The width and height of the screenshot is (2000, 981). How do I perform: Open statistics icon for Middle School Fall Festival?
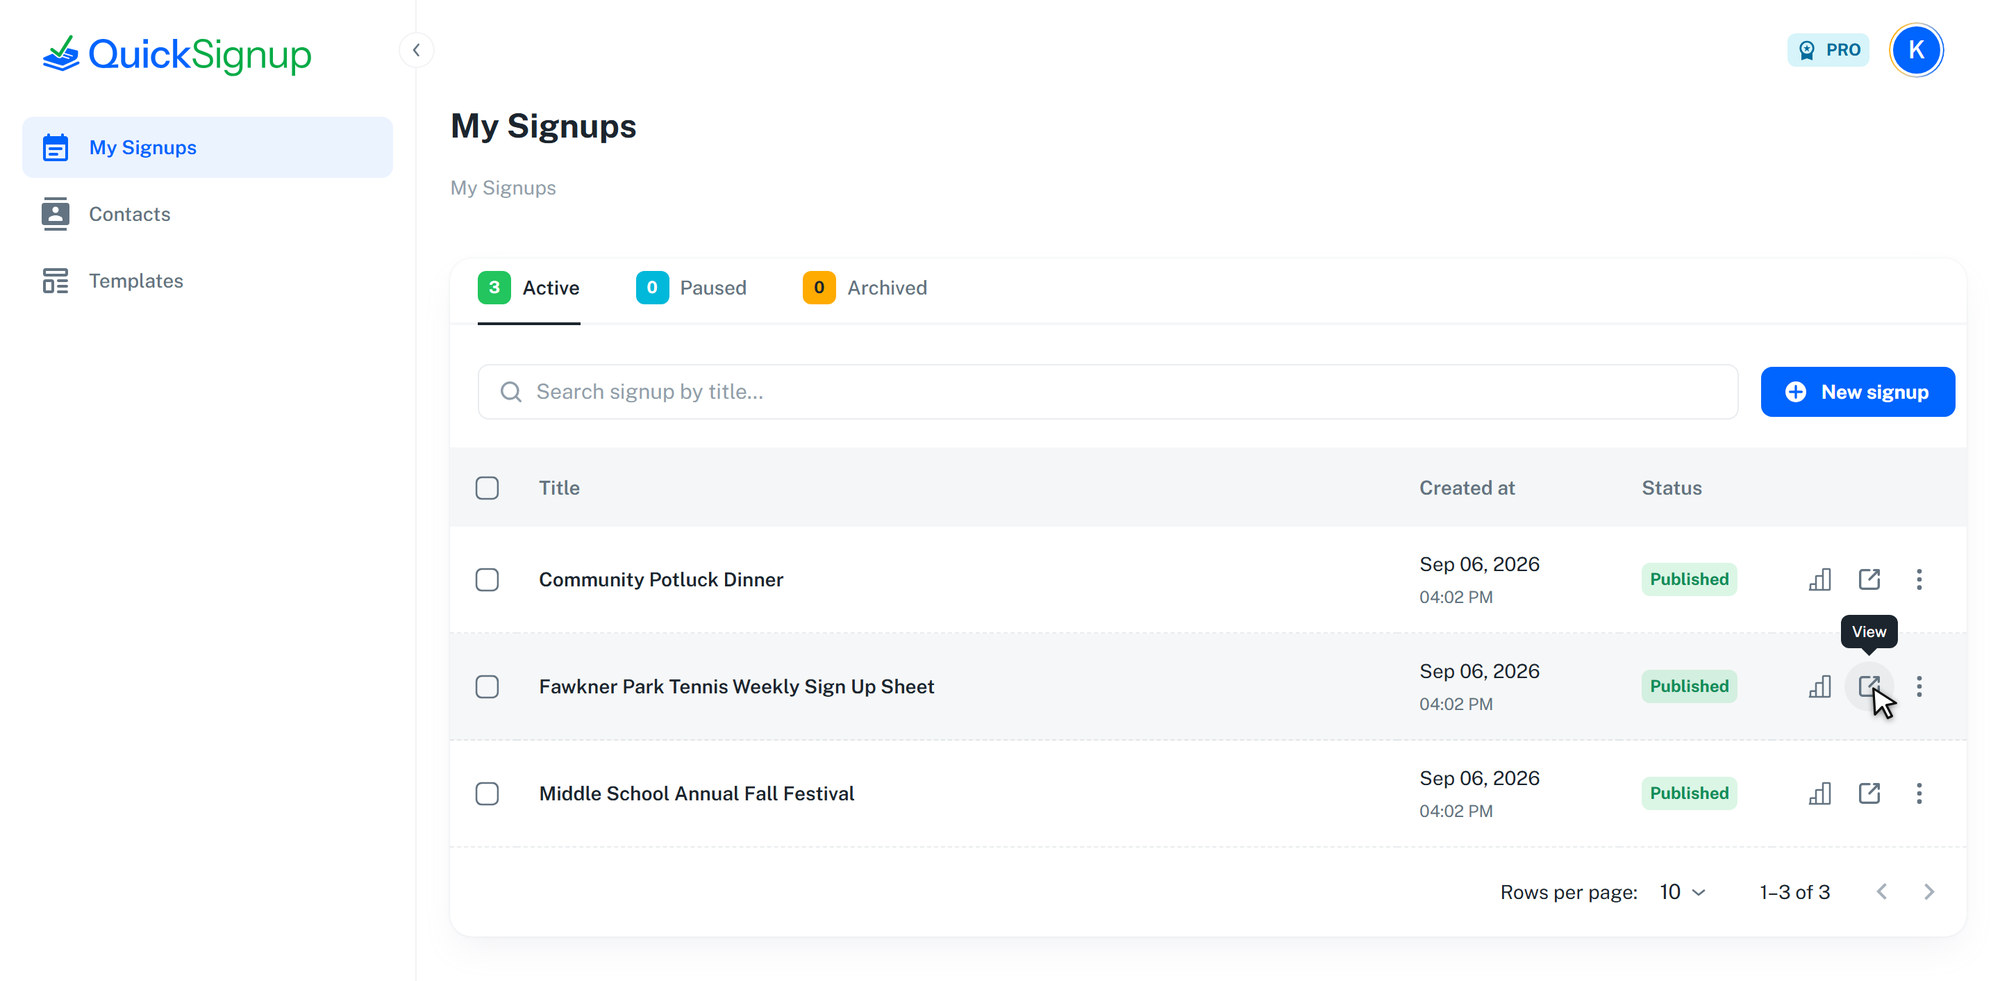(x=1820, y=794)
